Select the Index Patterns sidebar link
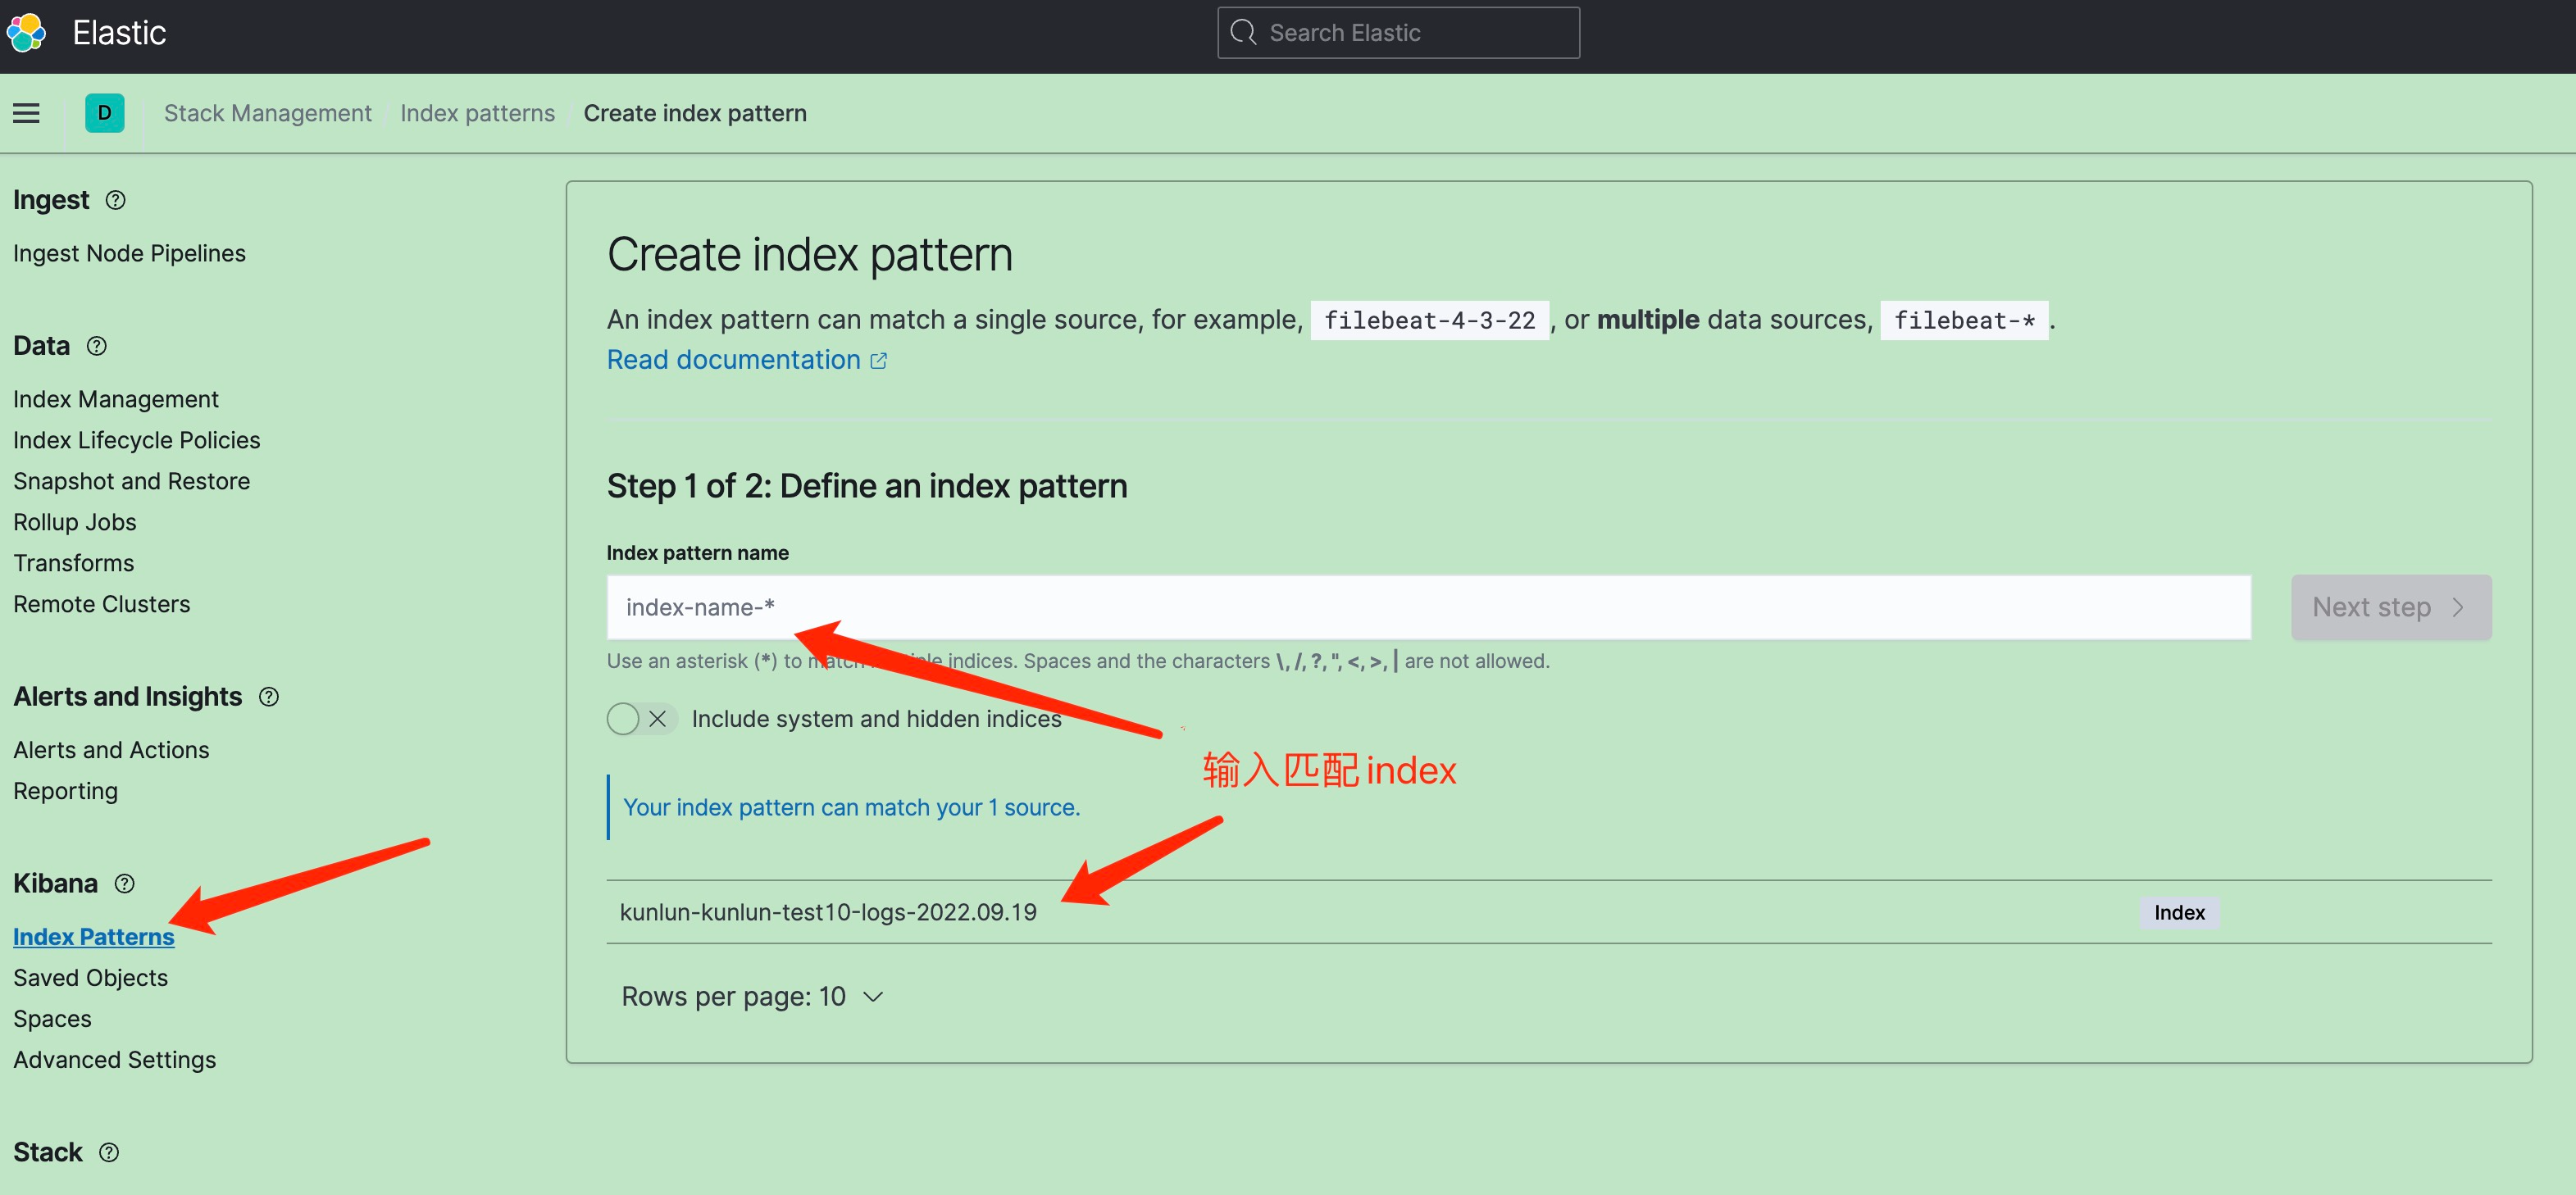The image size is (2576, 1195). [x=93, y=937]
